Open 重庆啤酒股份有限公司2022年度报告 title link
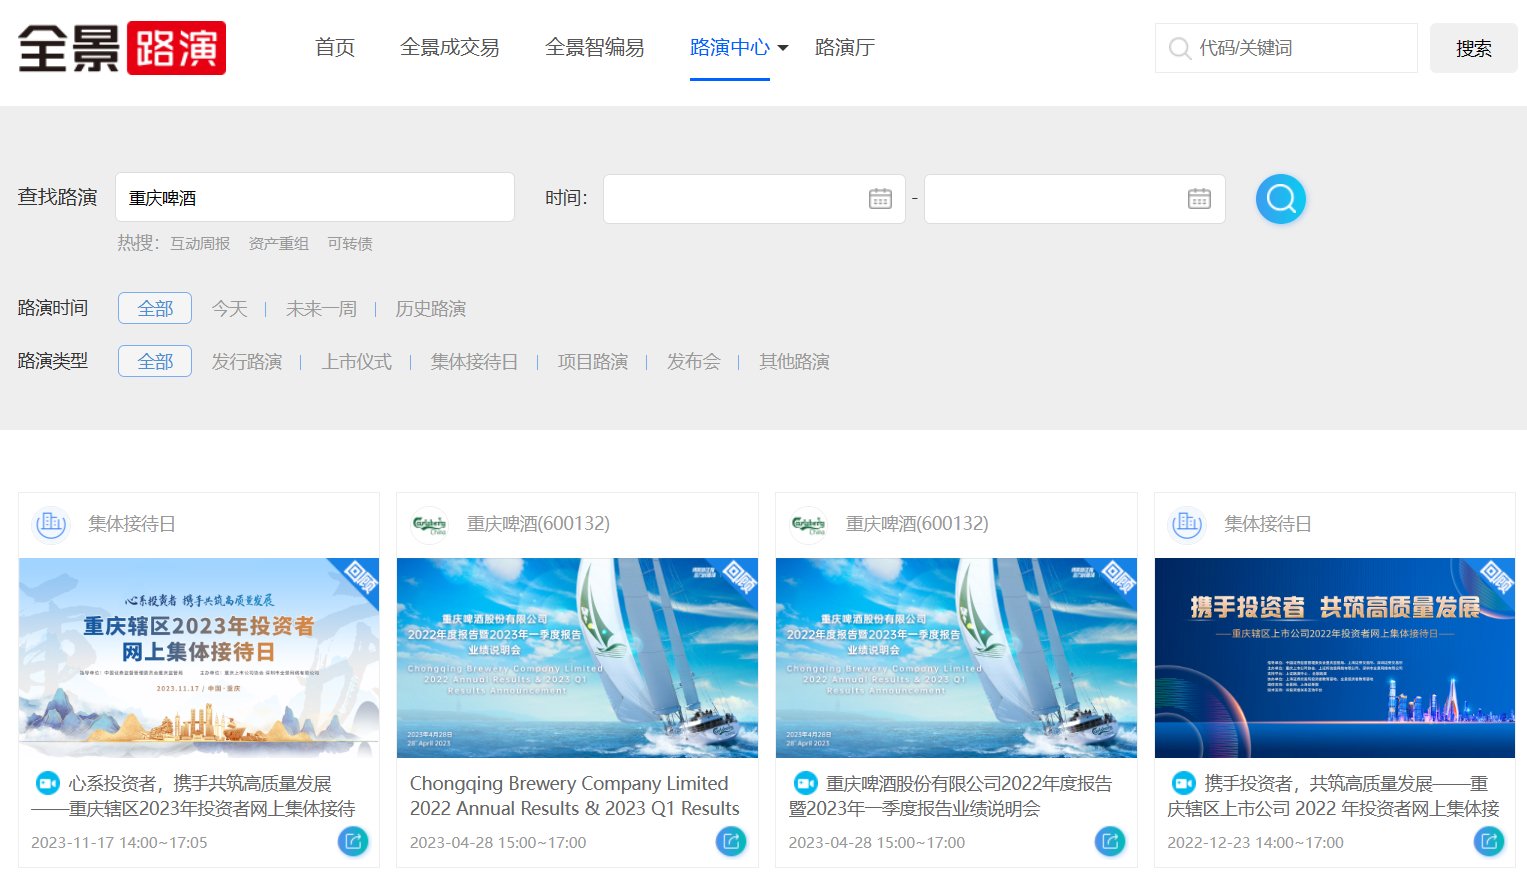Viewport: 1527px width, 880px height. [951, 796]
